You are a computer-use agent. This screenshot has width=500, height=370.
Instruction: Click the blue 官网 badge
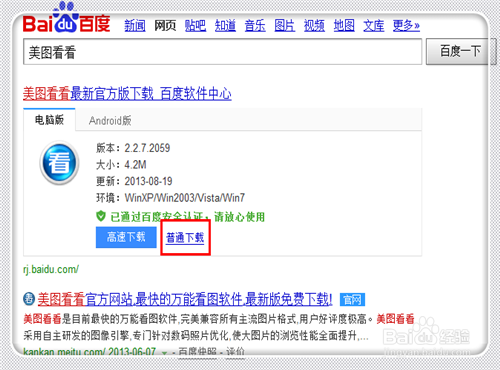click(x=352, y=300)
